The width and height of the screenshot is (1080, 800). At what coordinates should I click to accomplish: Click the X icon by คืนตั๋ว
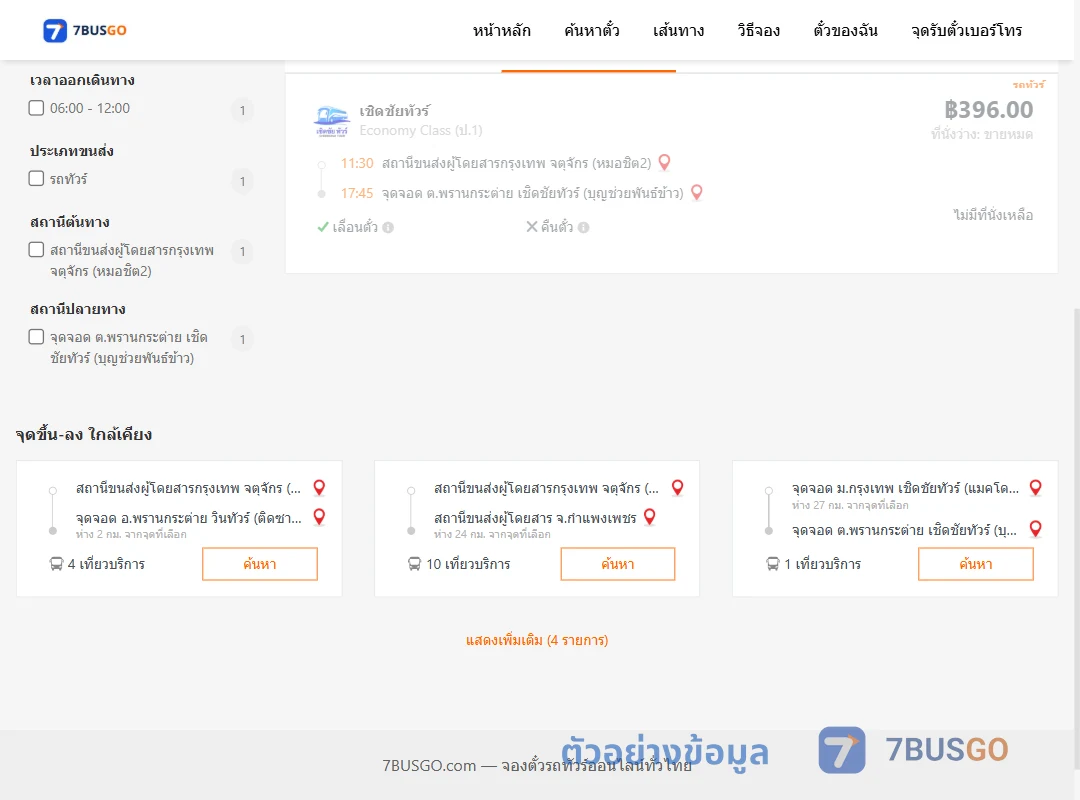click(x=532, y=227)
